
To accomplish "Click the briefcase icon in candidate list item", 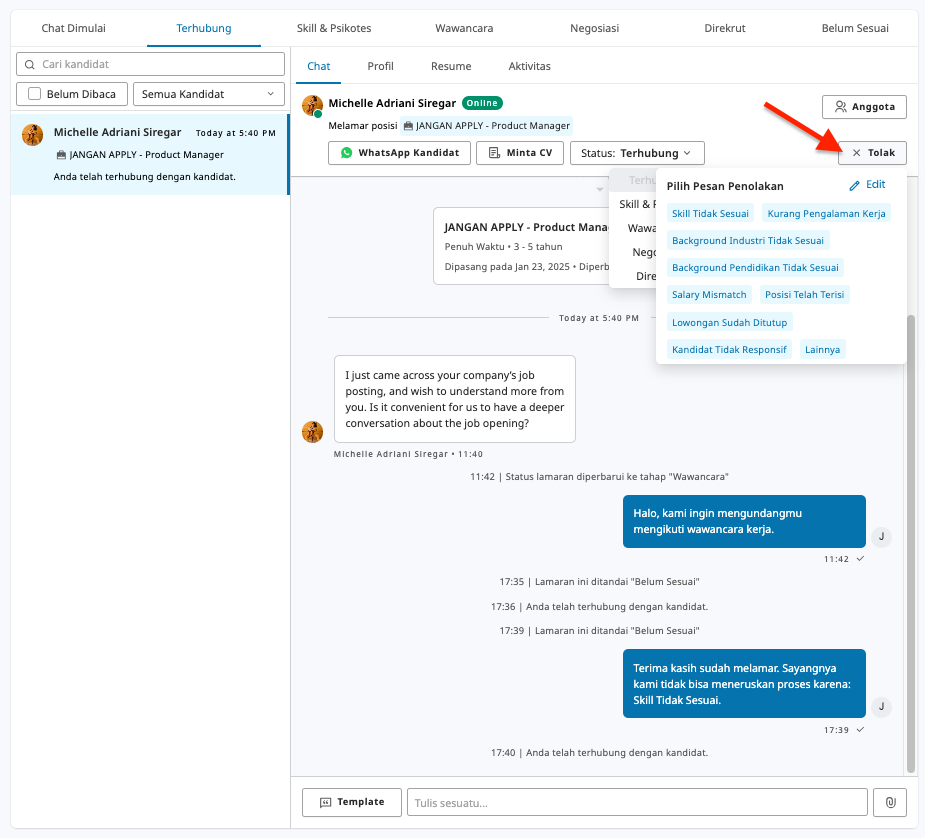I will 61,155.
